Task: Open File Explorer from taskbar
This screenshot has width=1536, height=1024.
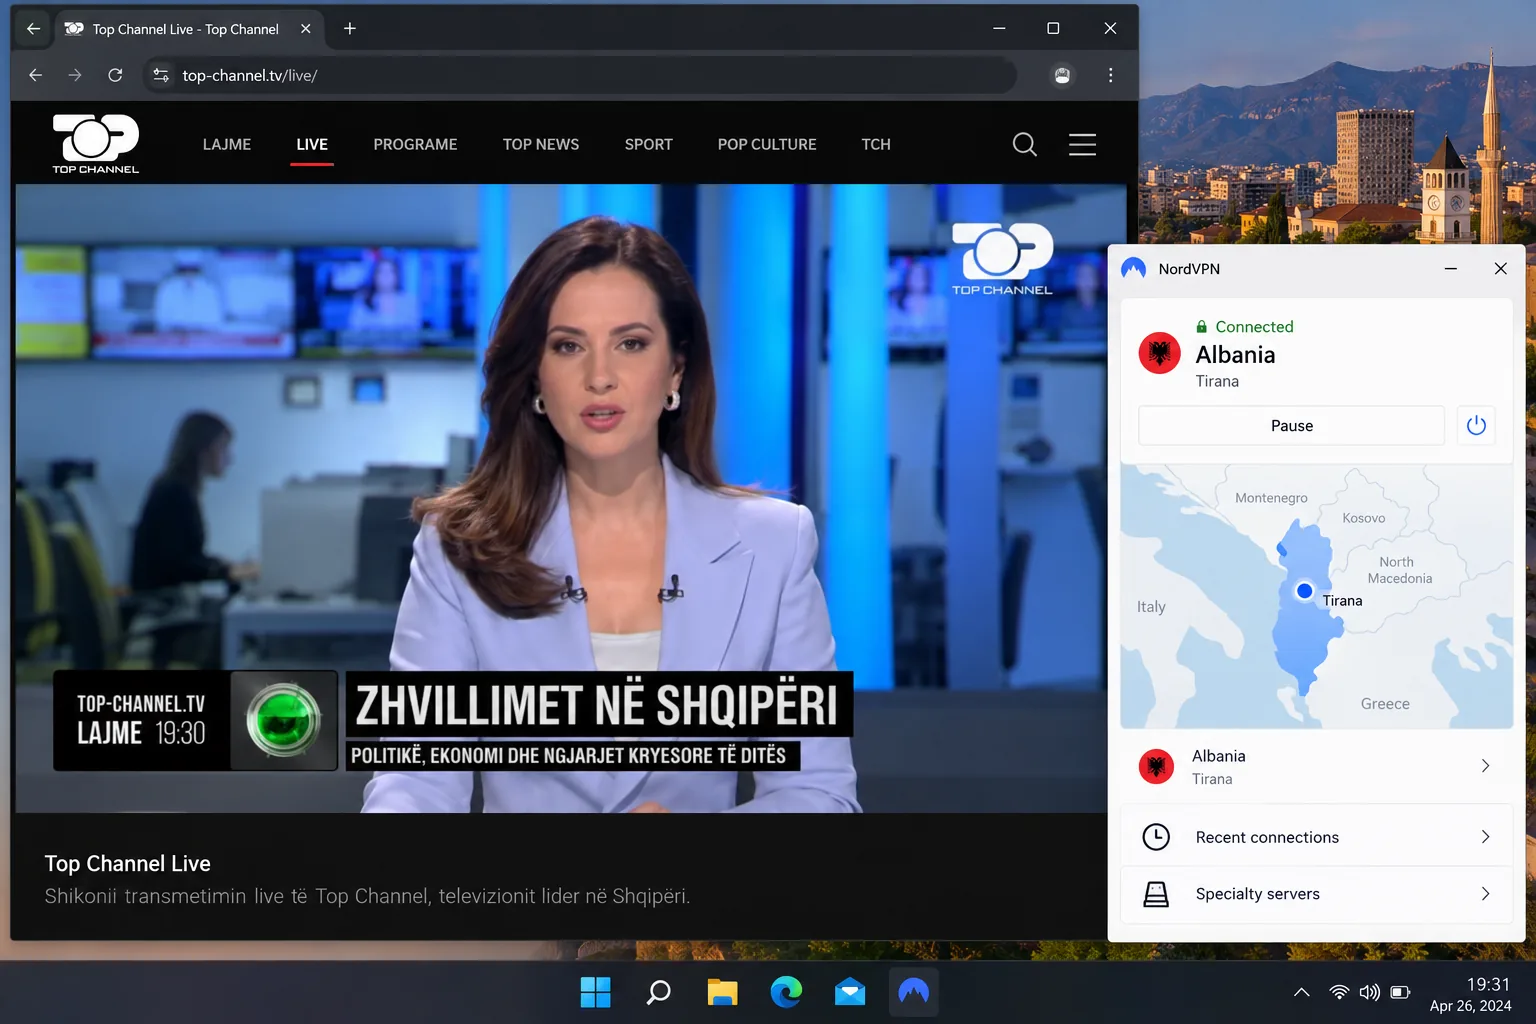Action: 722,992
